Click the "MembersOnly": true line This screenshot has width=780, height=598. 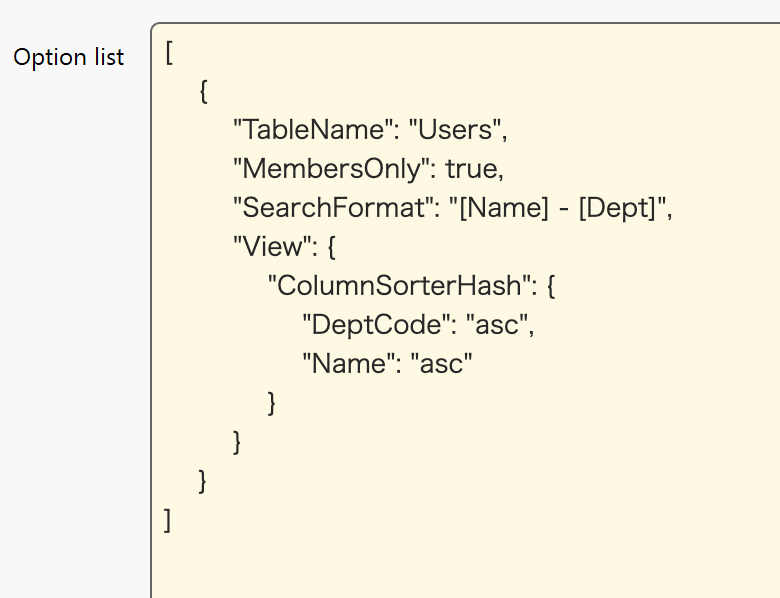tap(369, 169)
